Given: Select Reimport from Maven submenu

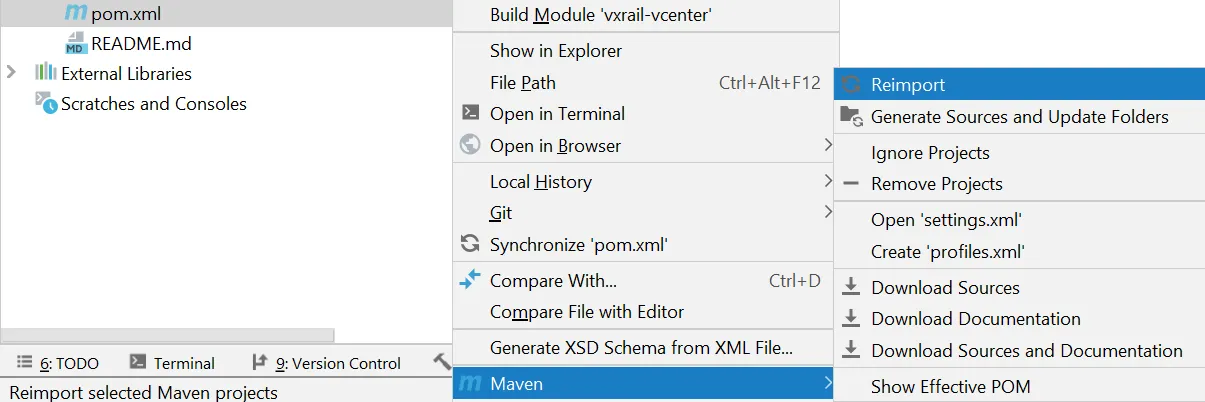Looking at the screenshot, I should [908, 85].
